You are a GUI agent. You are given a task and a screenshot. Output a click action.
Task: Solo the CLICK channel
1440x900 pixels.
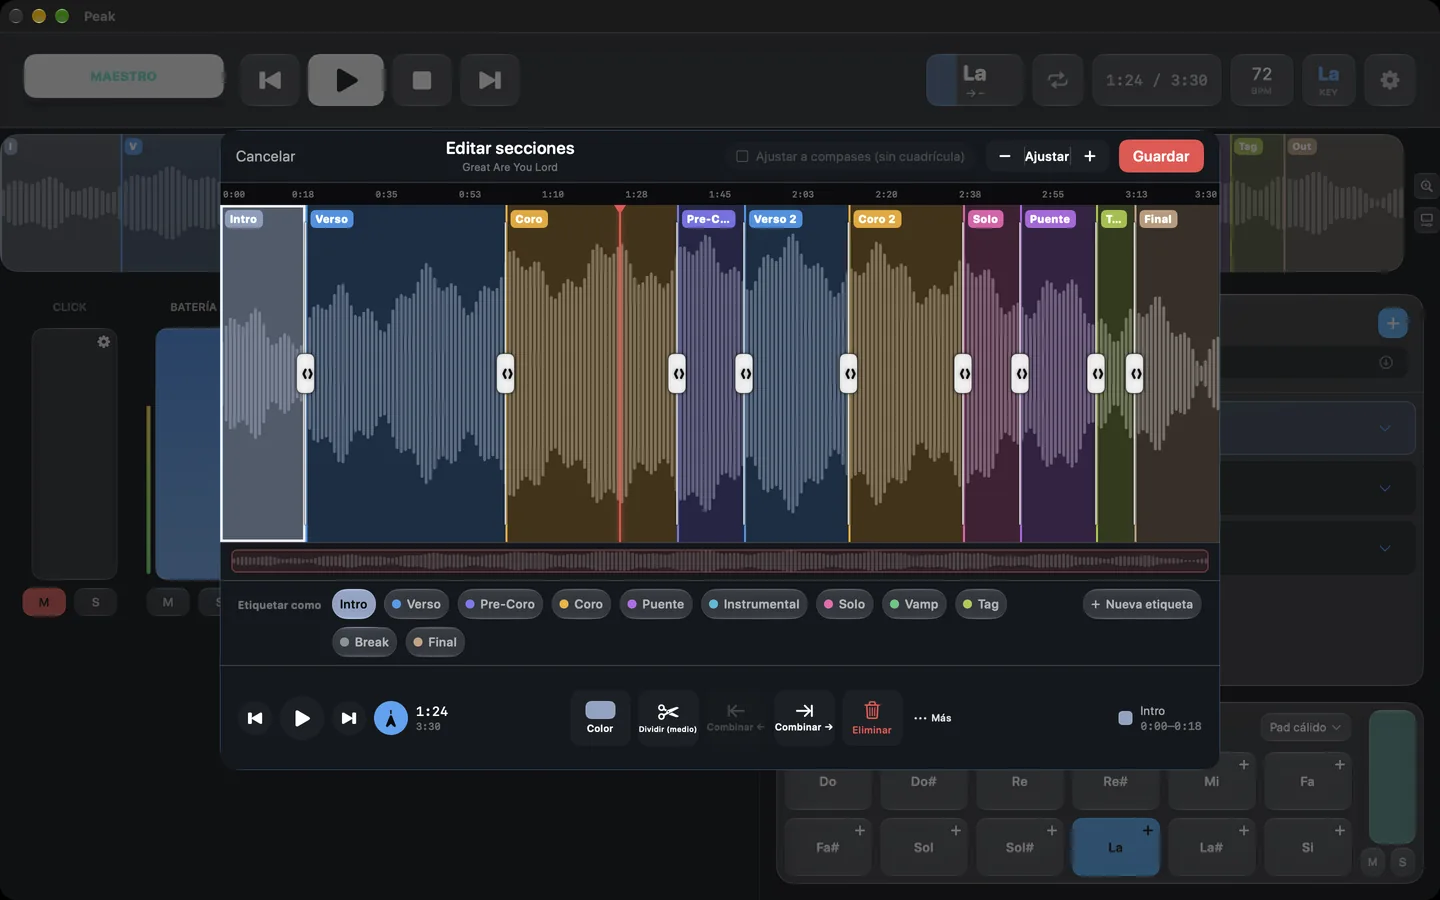tap(96, 602)
